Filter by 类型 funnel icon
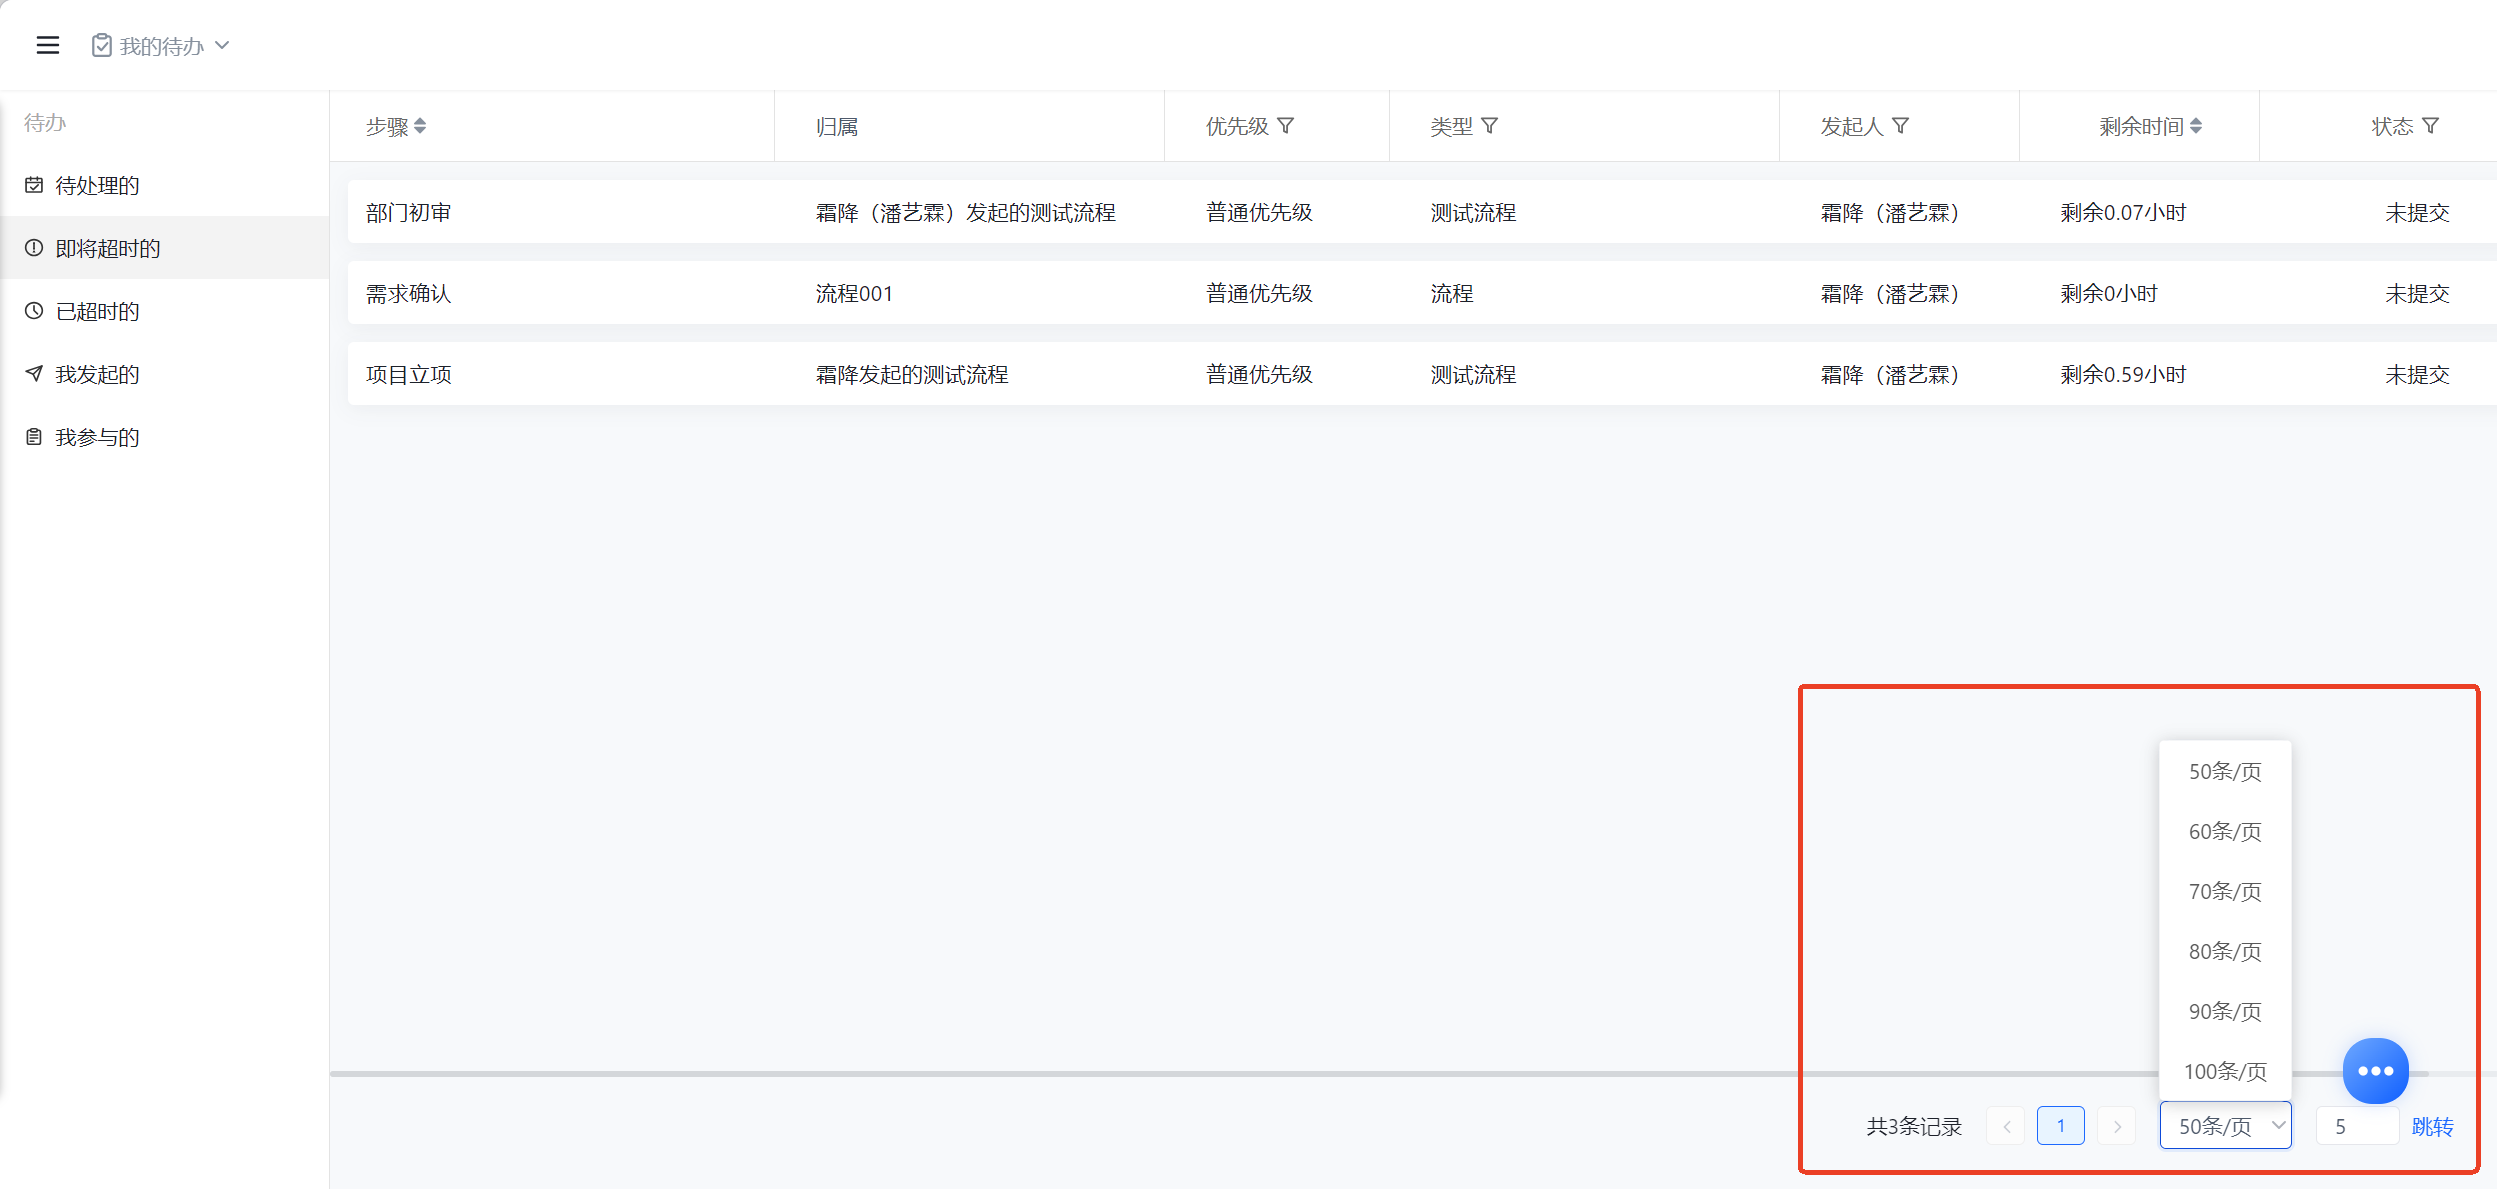2497x1189 pixels. (x=1490, y=126)
